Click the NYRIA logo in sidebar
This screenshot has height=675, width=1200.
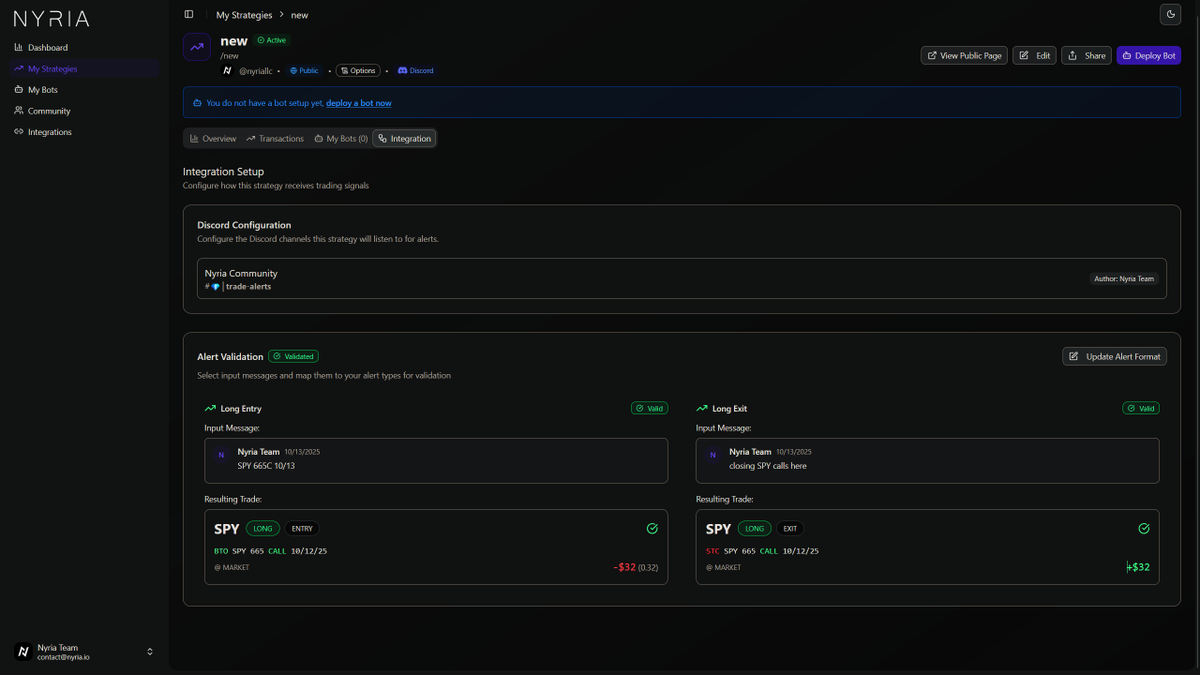51,18
